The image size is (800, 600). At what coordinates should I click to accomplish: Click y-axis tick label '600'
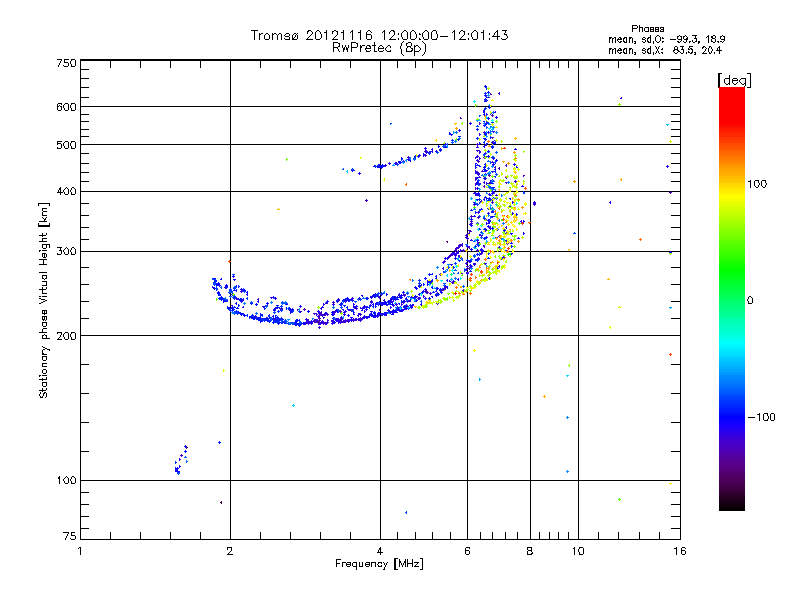[x=66, y=107]
